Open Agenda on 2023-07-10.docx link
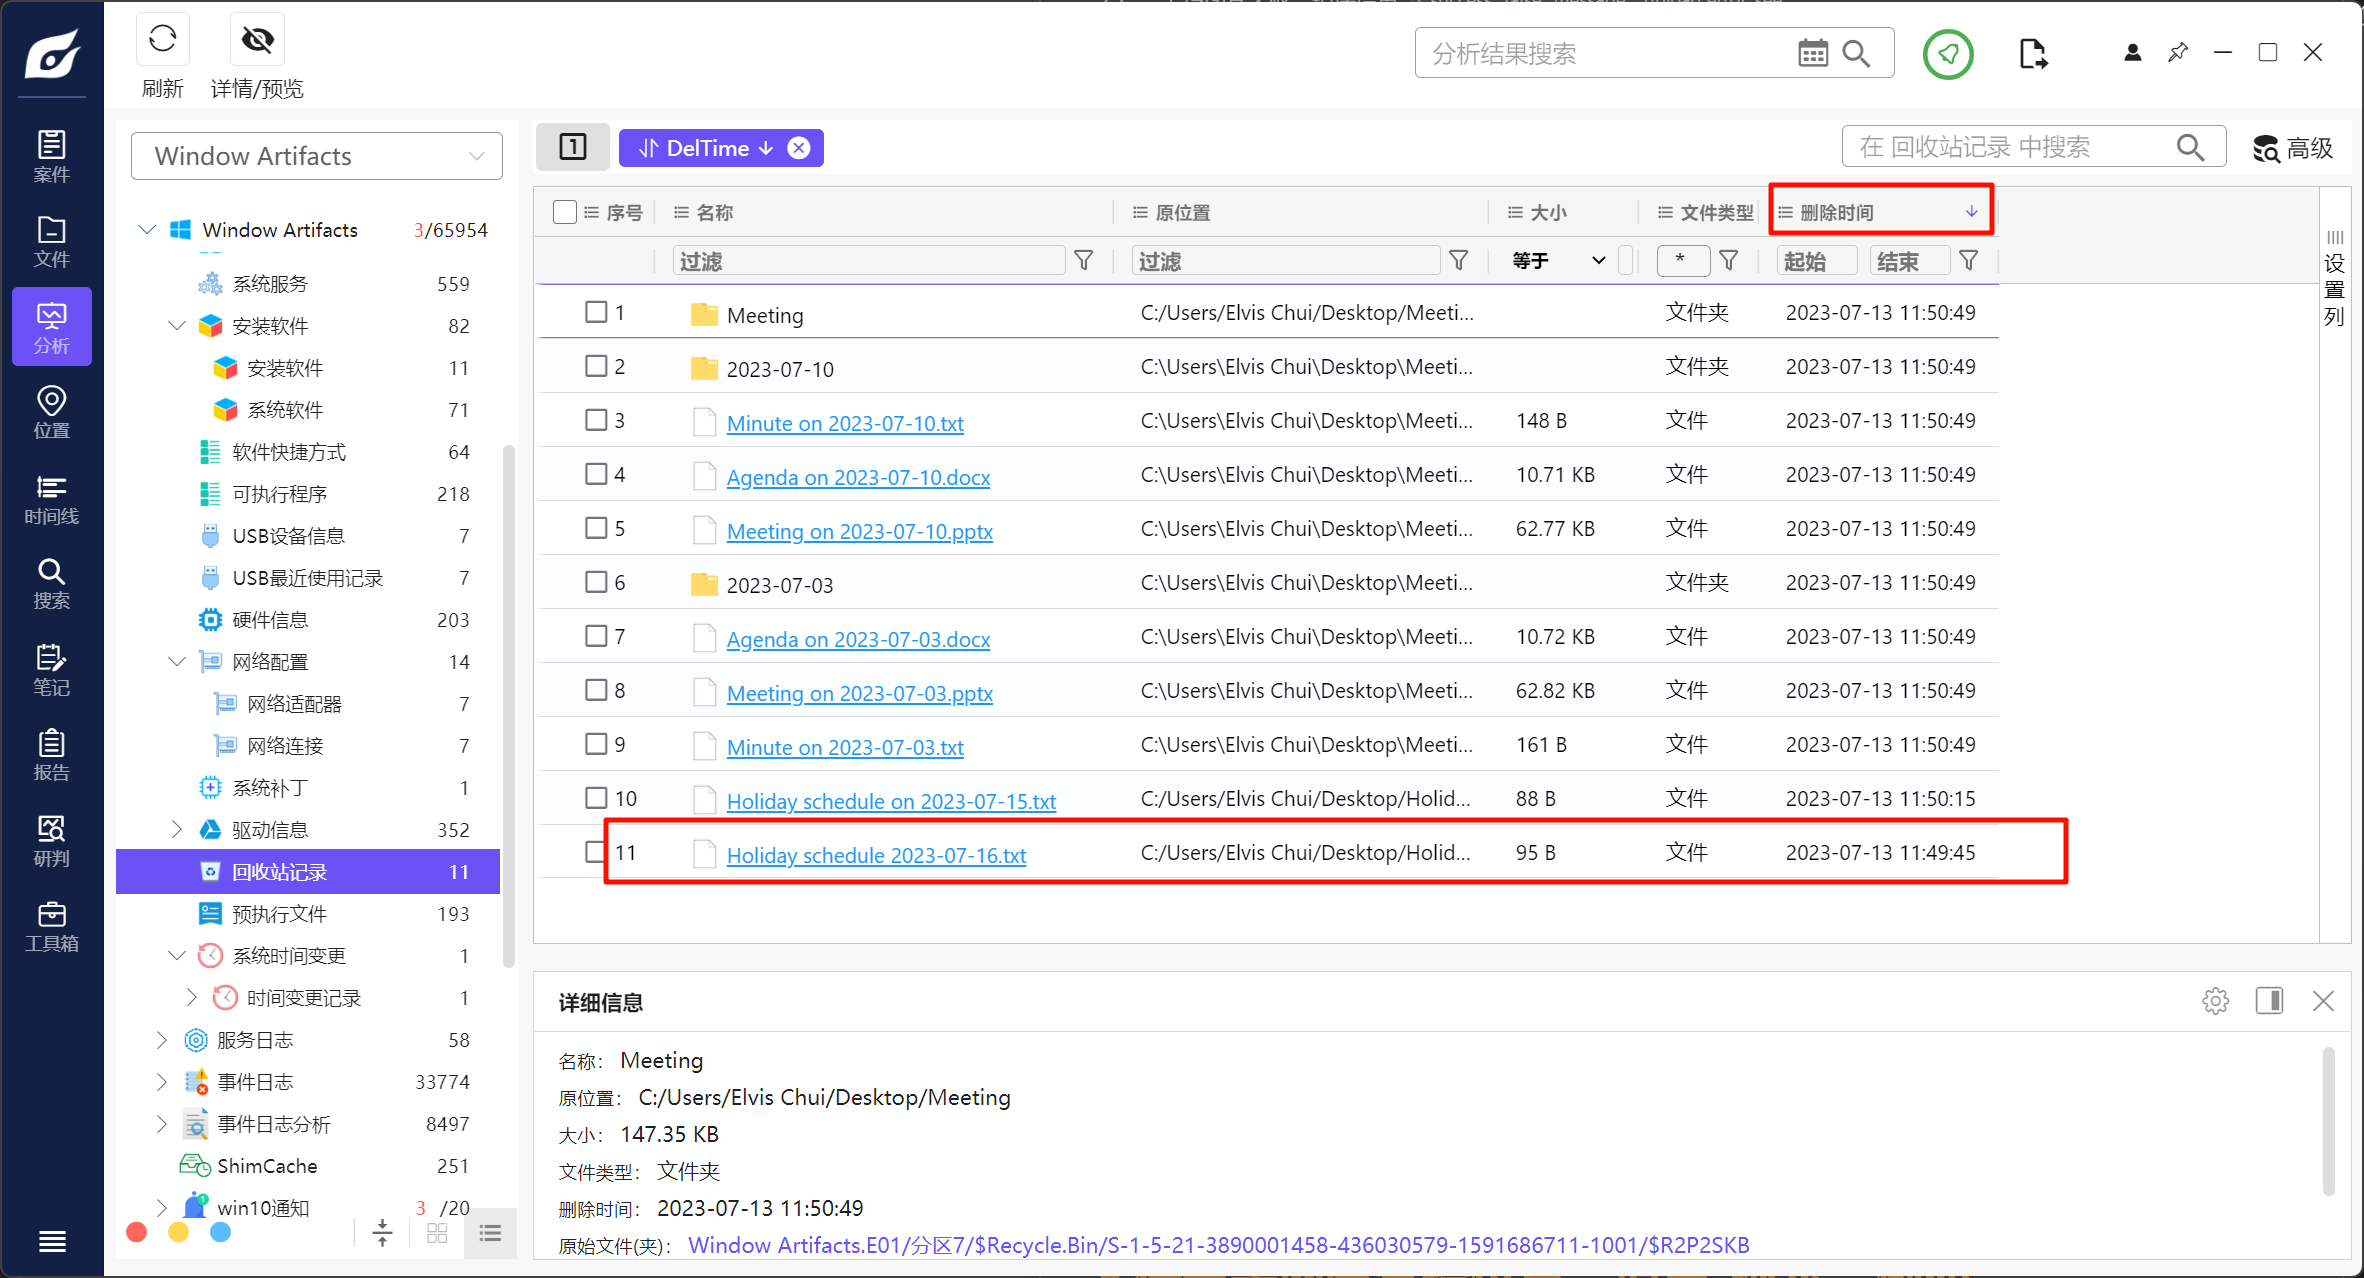Screen dimensions: 2364x1278 click(858, 477)
